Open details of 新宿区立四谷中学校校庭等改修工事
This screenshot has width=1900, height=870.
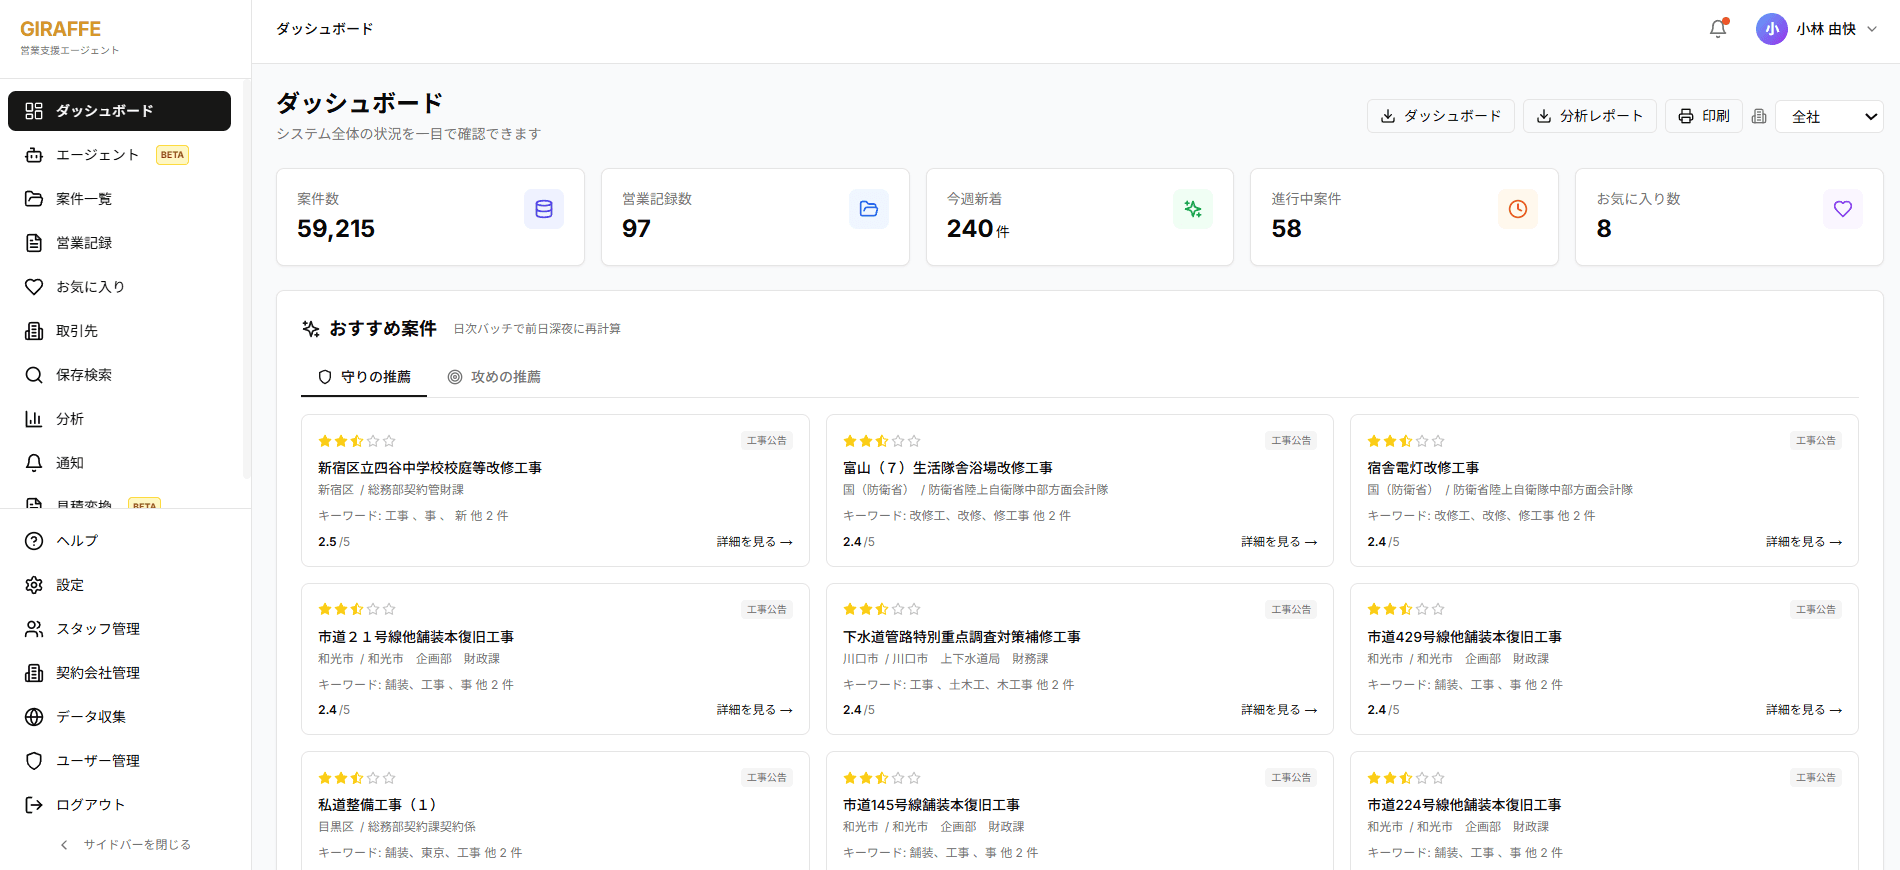tap(754, 542)
